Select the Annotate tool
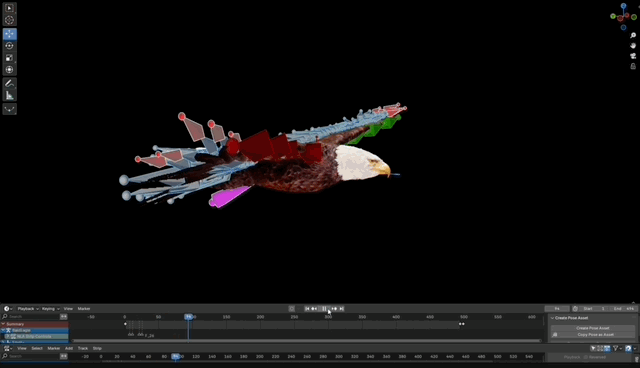Viewport: 640px width, 368px height. point(9,84)
